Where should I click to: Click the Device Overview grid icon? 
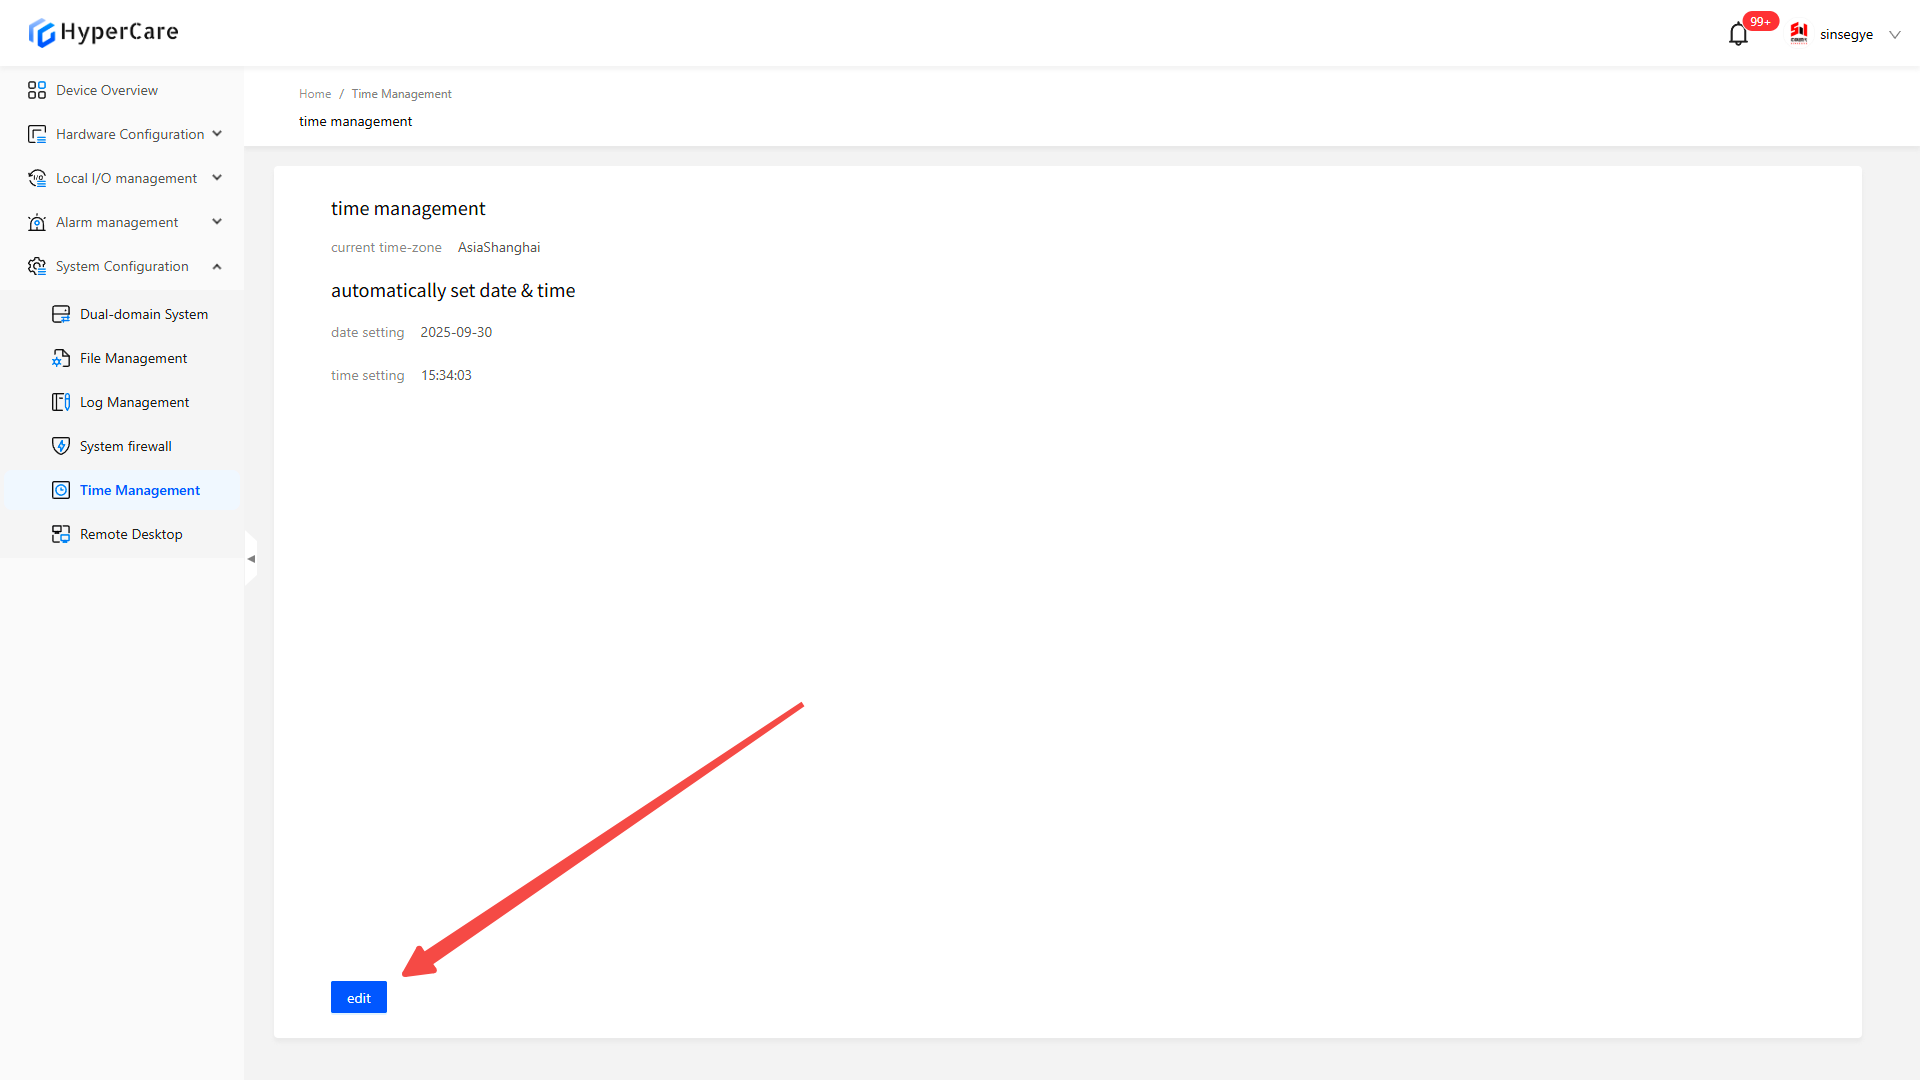tap(37, 90)
